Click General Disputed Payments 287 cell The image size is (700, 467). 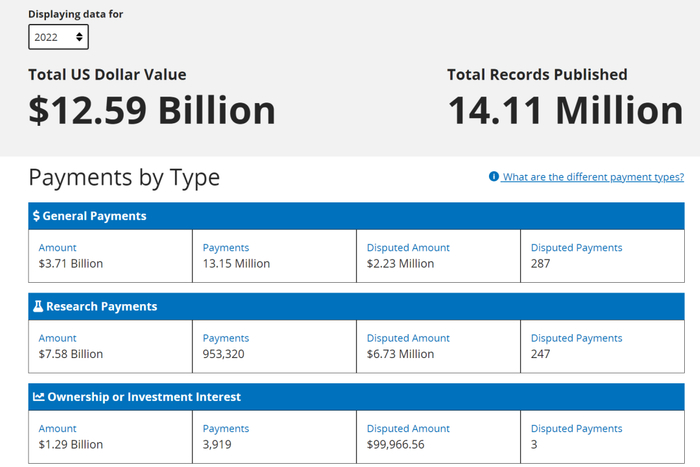602,256
